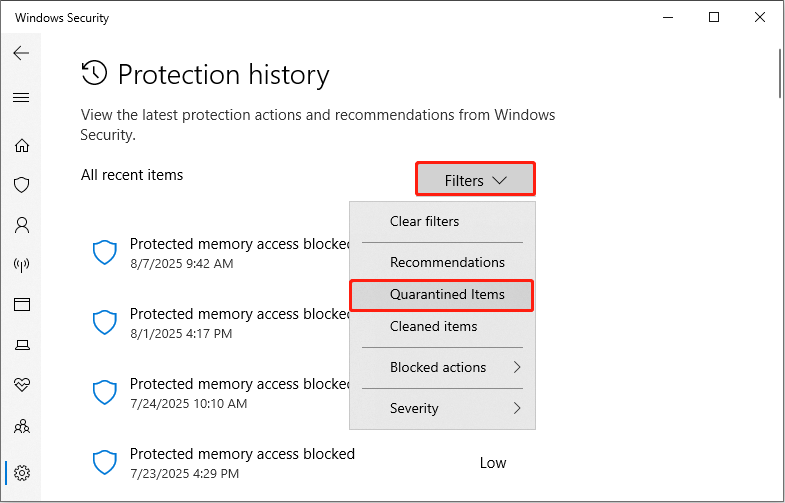Select Cleaned items filter
This screenshot has height=503, width=785.
click(x=434, y=326)
